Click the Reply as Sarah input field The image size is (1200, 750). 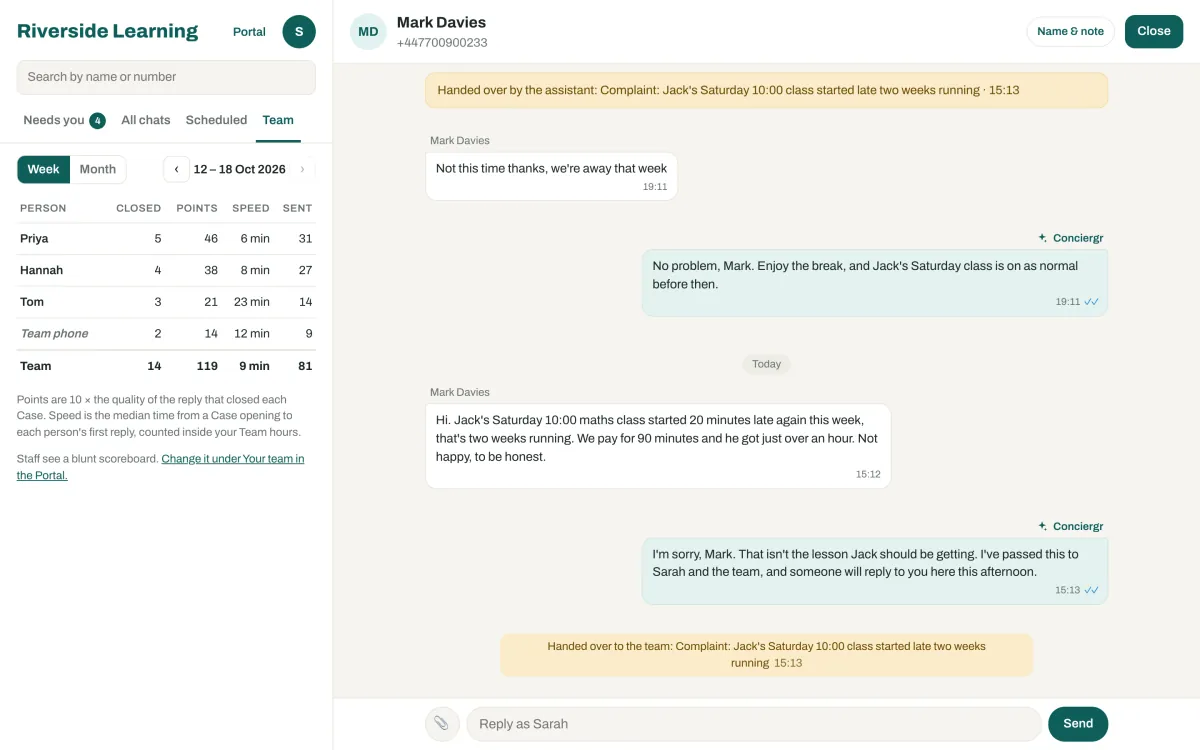click(x=754, y=724)
